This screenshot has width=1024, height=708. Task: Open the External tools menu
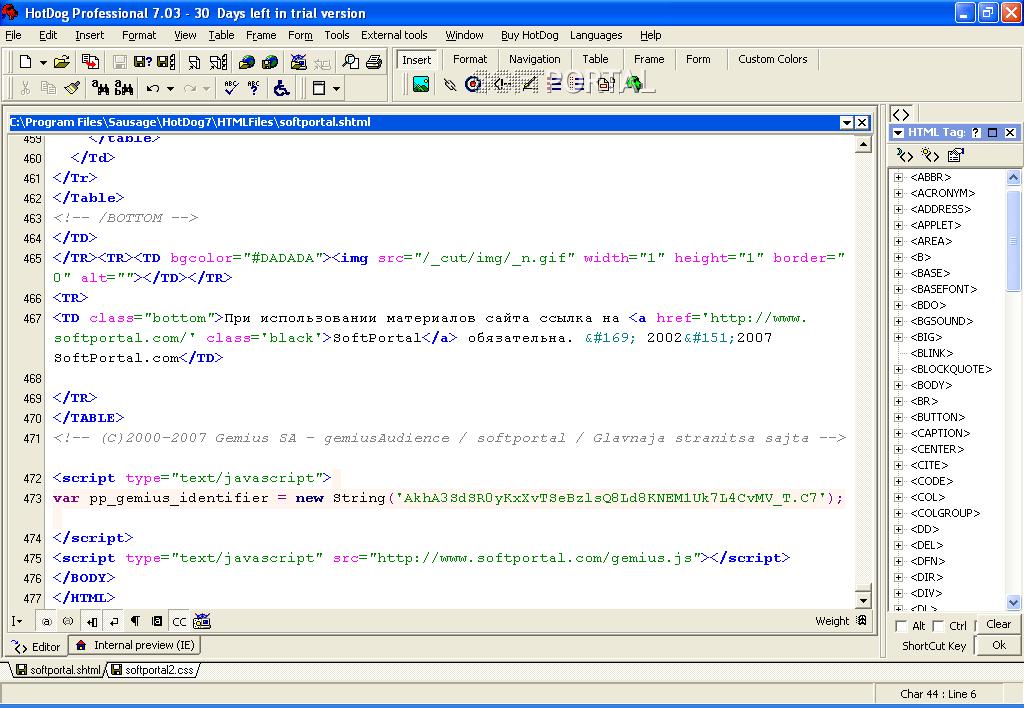394,35
